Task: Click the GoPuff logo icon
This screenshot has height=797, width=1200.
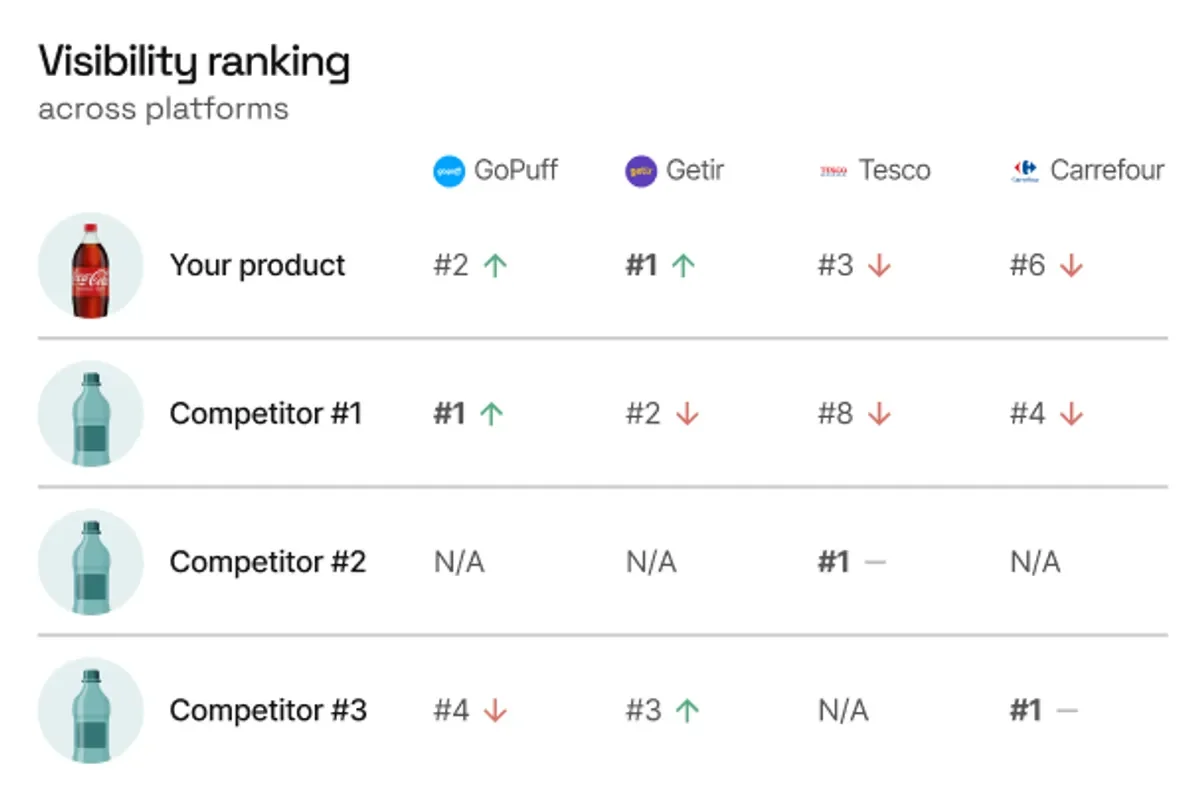Action: 449,172
